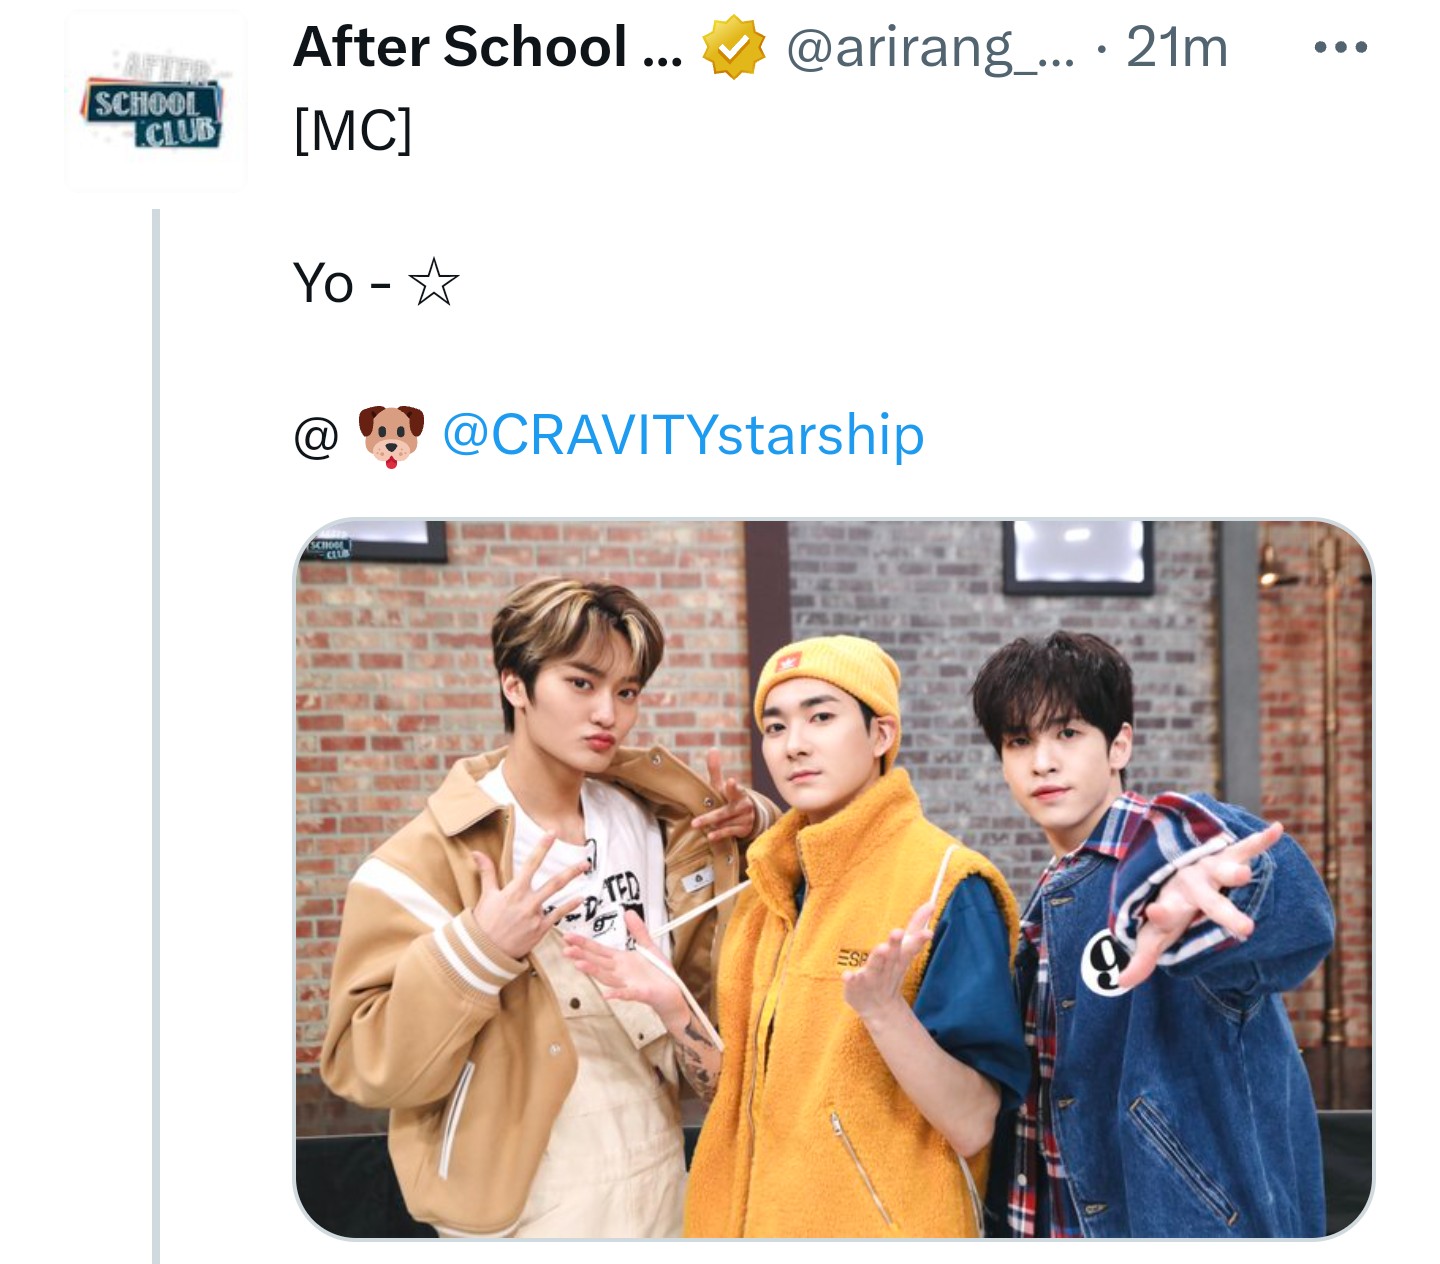1440x1264 pixels.
Task: Click the "9" patch on denim jacket
Action: click(x=1105, y=962)
